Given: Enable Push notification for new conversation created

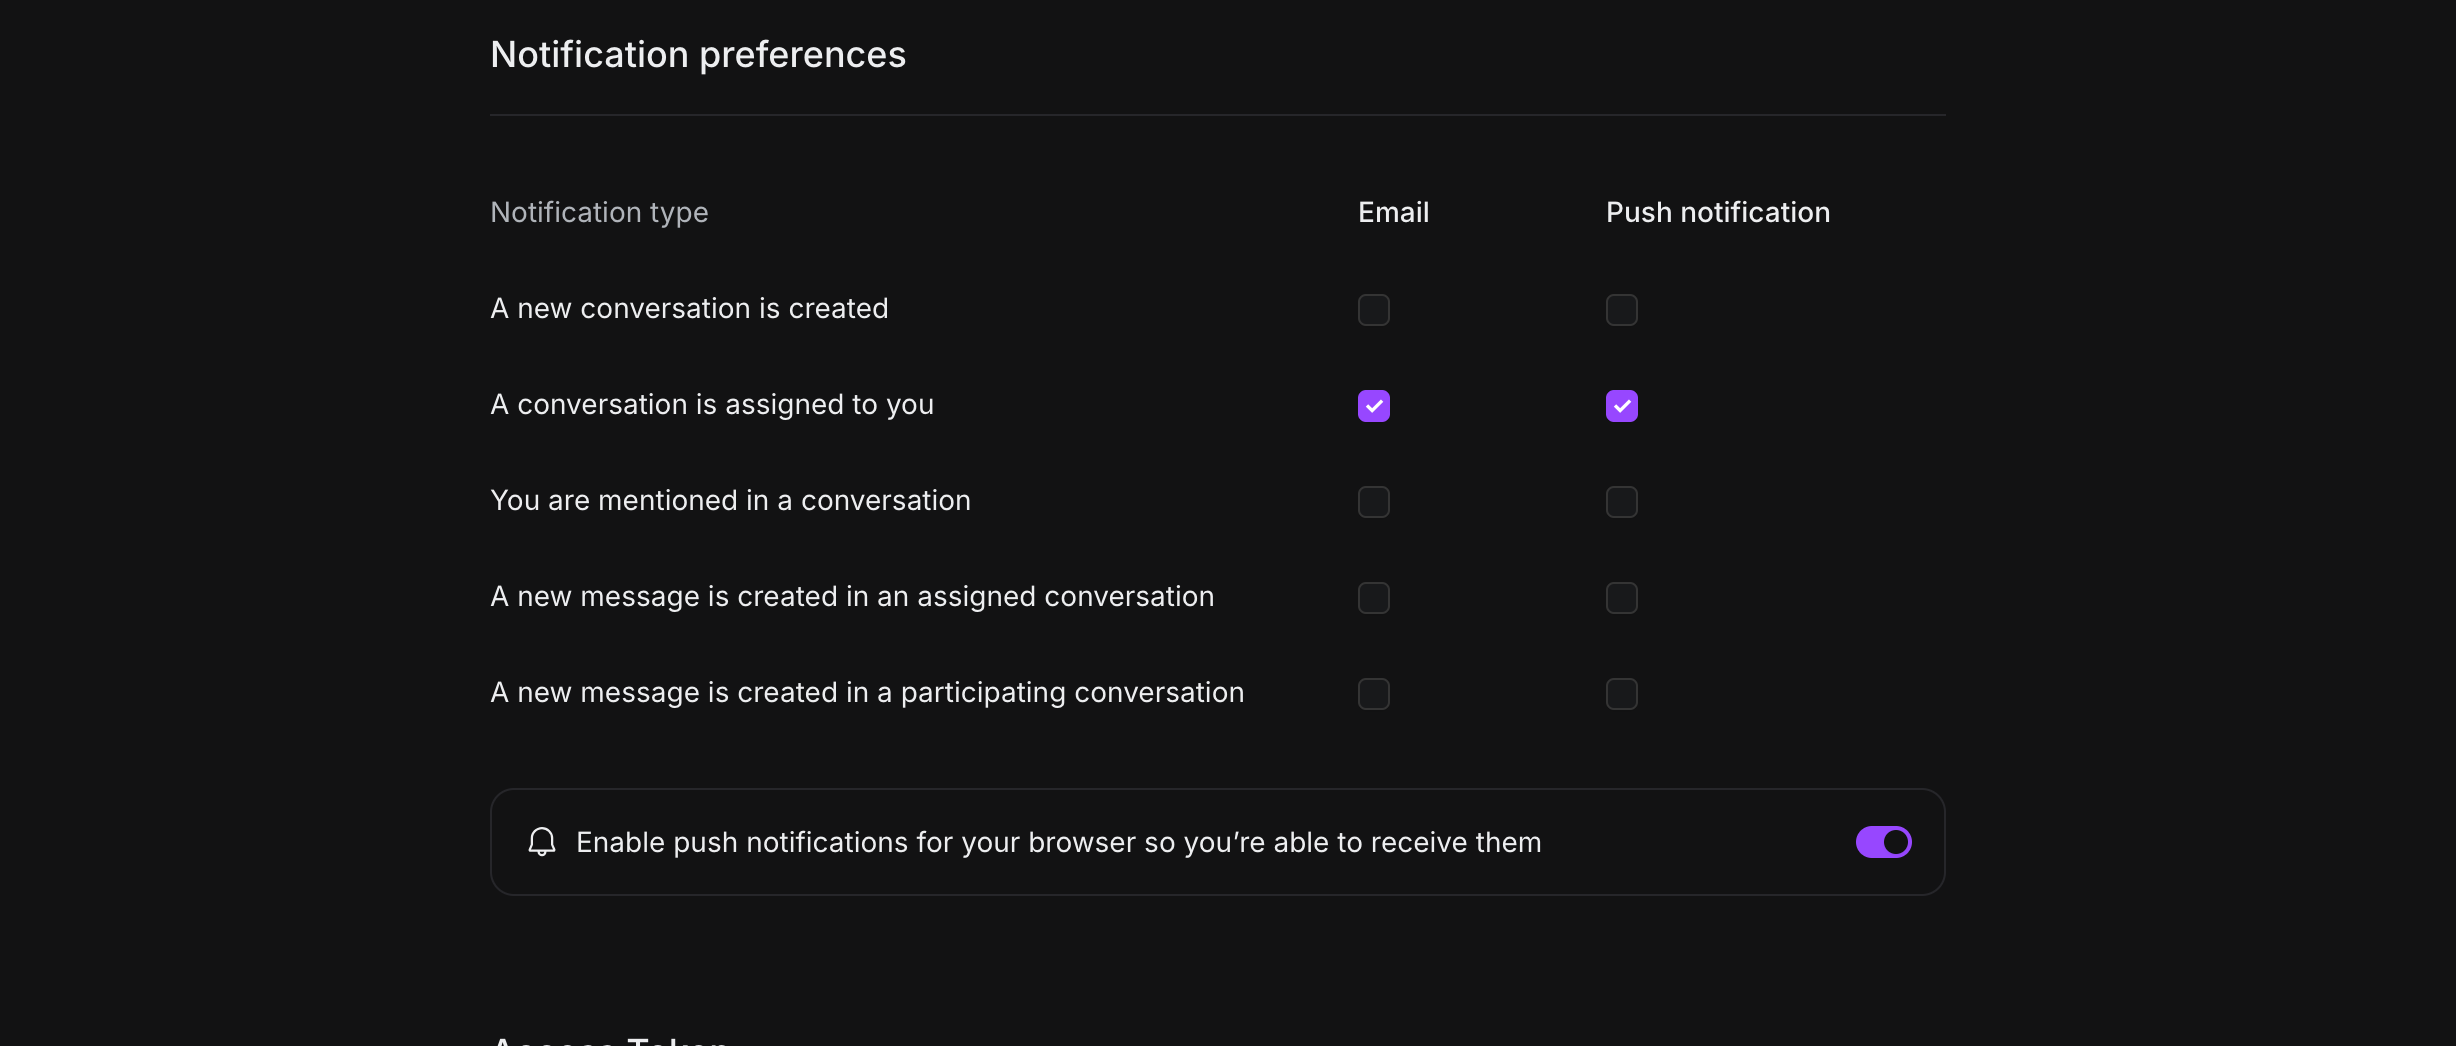Looking at the screenshot, I should coord(1621,310).
